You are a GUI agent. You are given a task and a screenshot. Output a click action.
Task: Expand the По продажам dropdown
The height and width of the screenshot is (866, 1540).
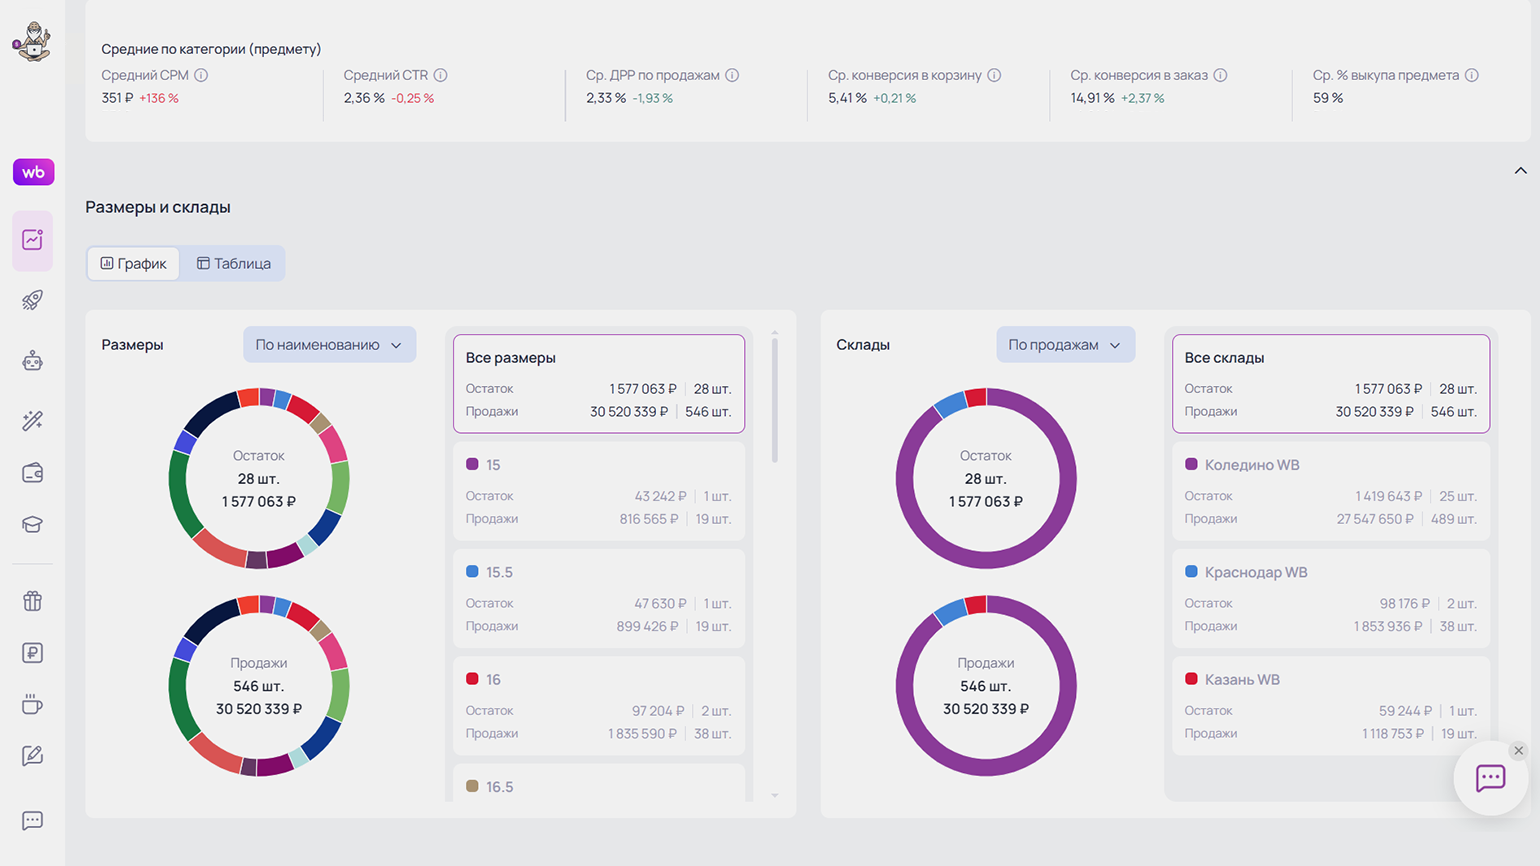pyautogui.click(x=1065, y=345)
